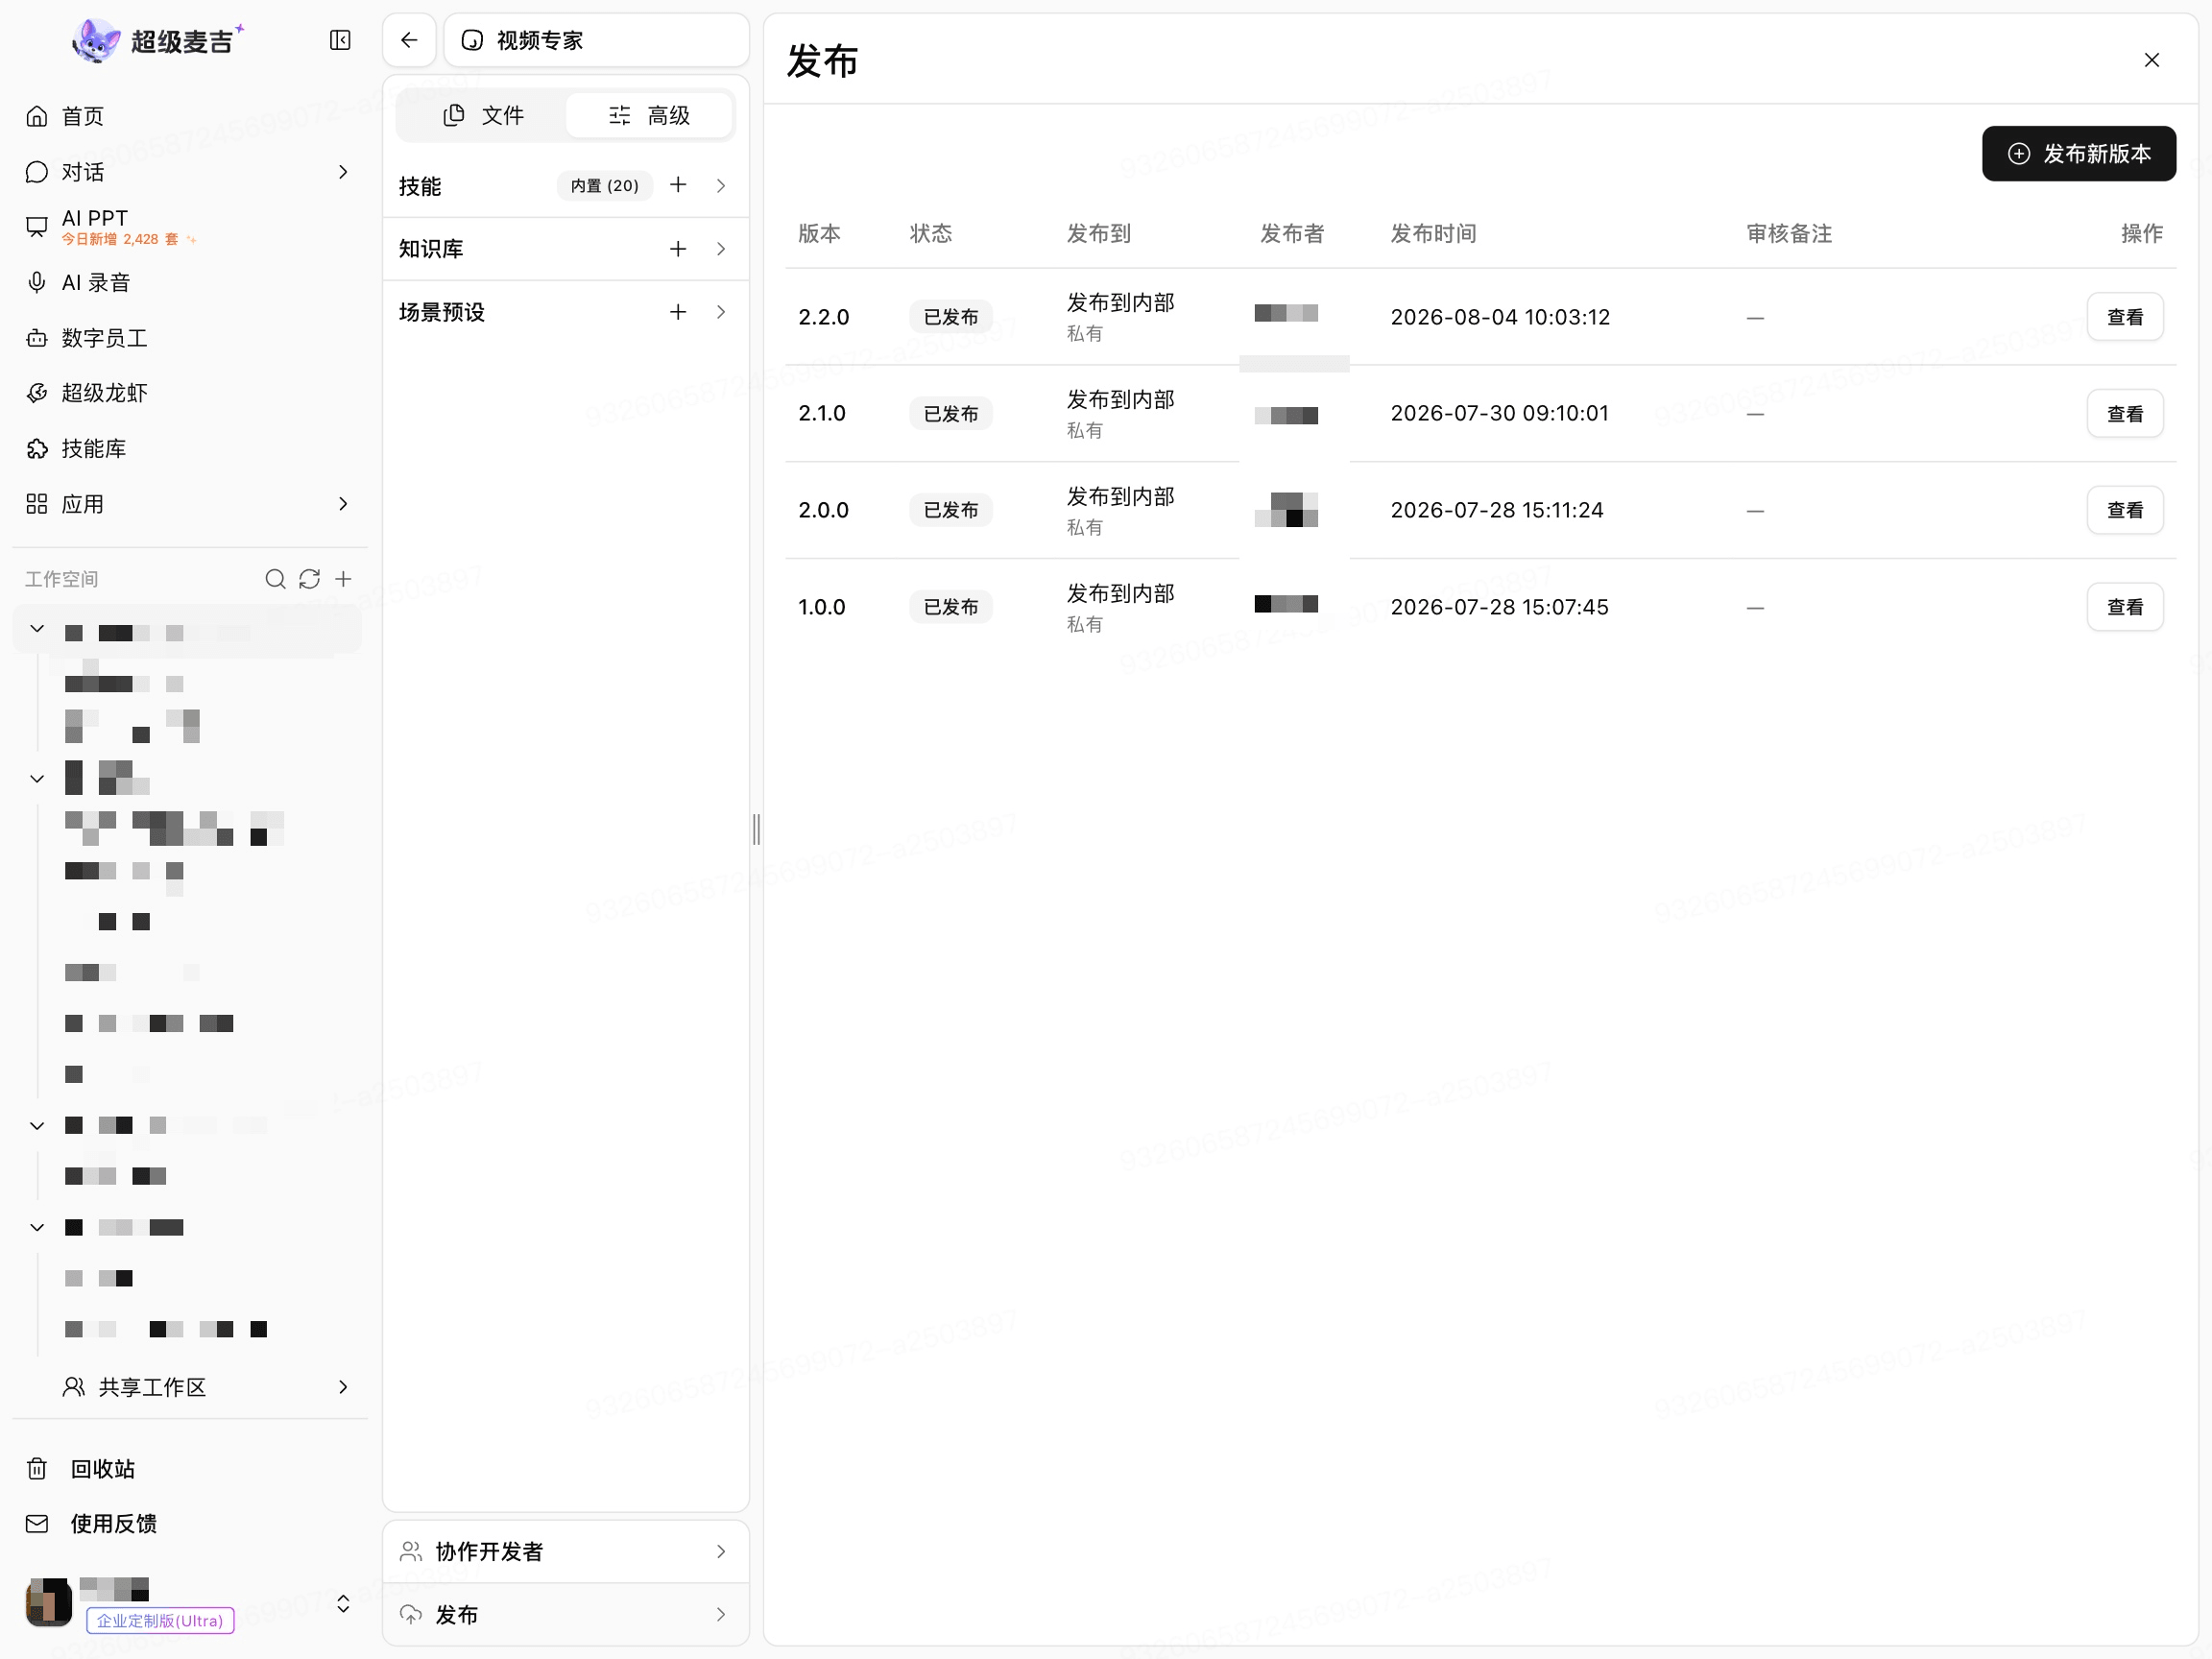The image size is (2212, 1659).
Task: Close the 发布 panel
Action: pos(2152,60)
